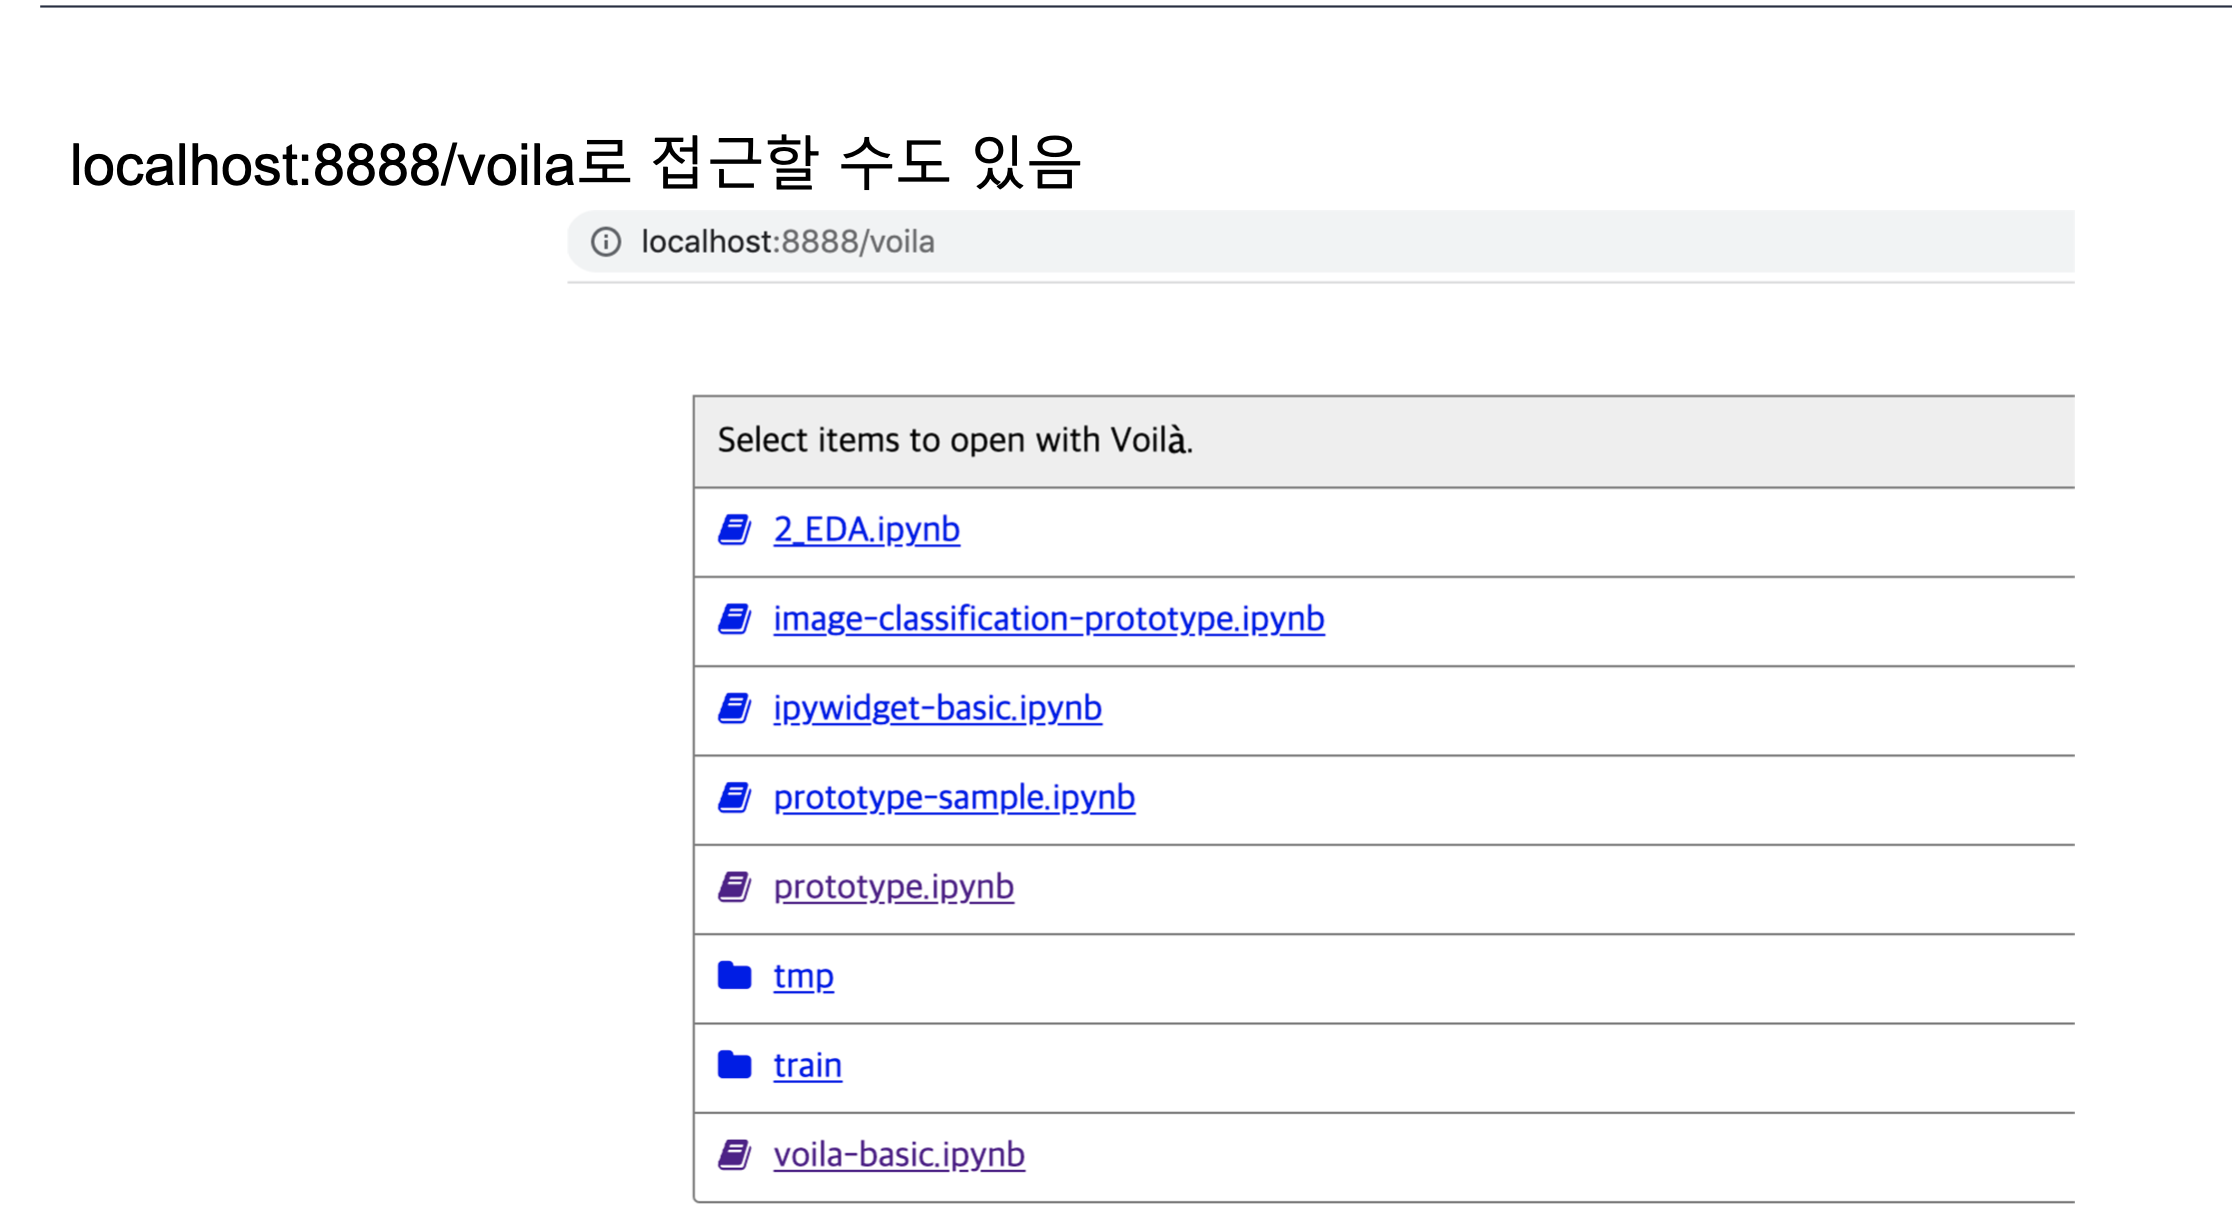Open the visited prototype.ipynb link
The width and height of the screenshot is (2232, 1208).
893,887
